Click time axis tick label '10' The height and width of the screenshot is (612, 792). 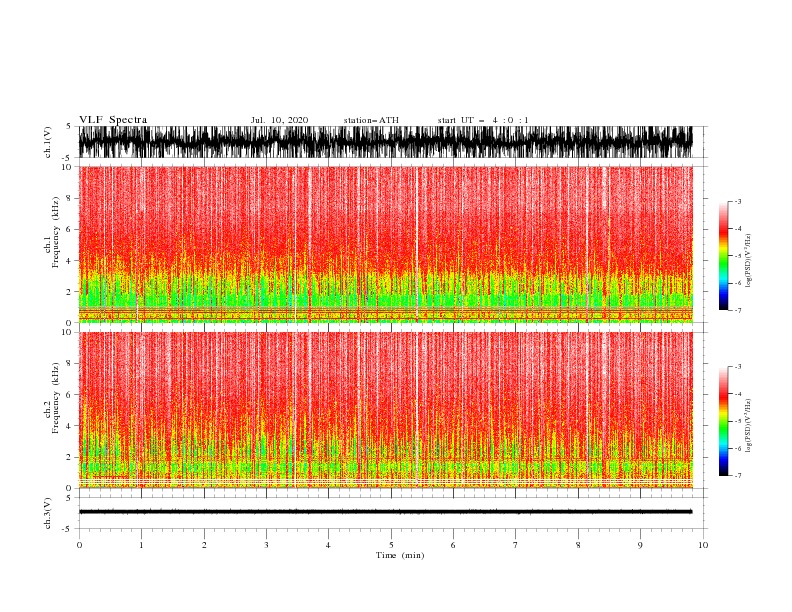coord(703,545)
